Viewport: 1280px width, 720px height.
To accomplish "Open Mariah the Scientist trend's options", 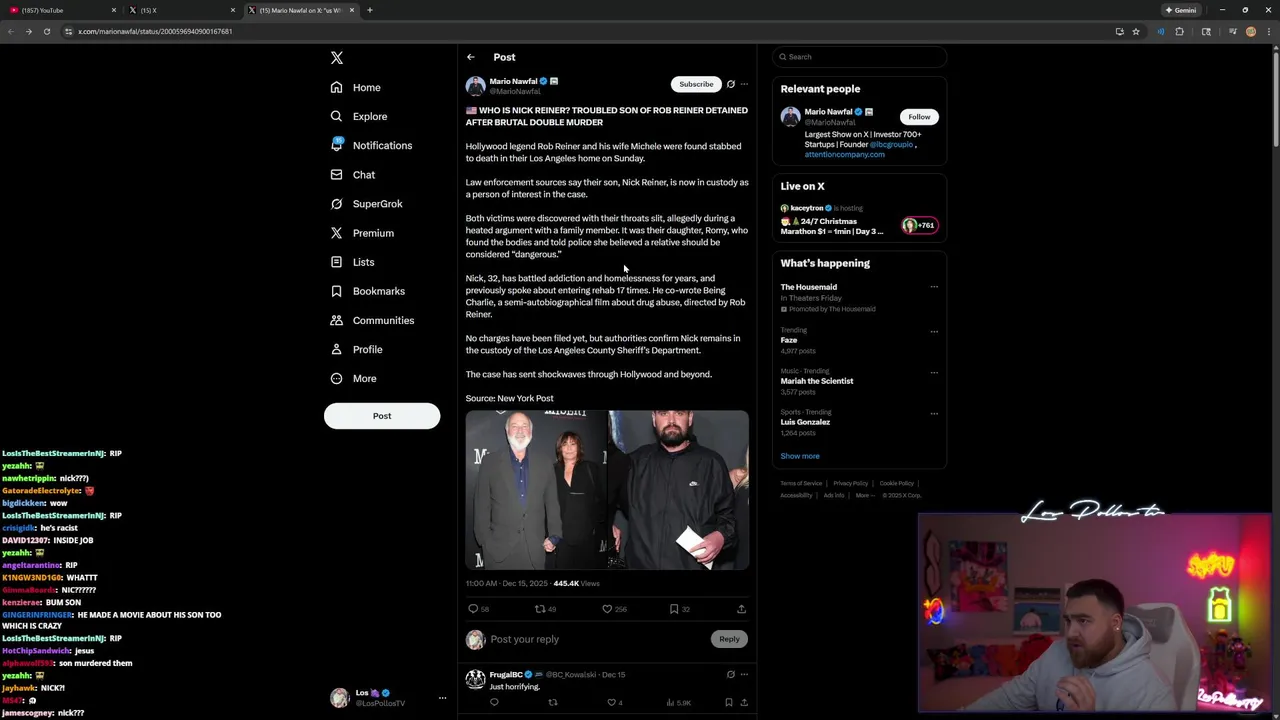I will pyautogui.click(x=934, y=372).
